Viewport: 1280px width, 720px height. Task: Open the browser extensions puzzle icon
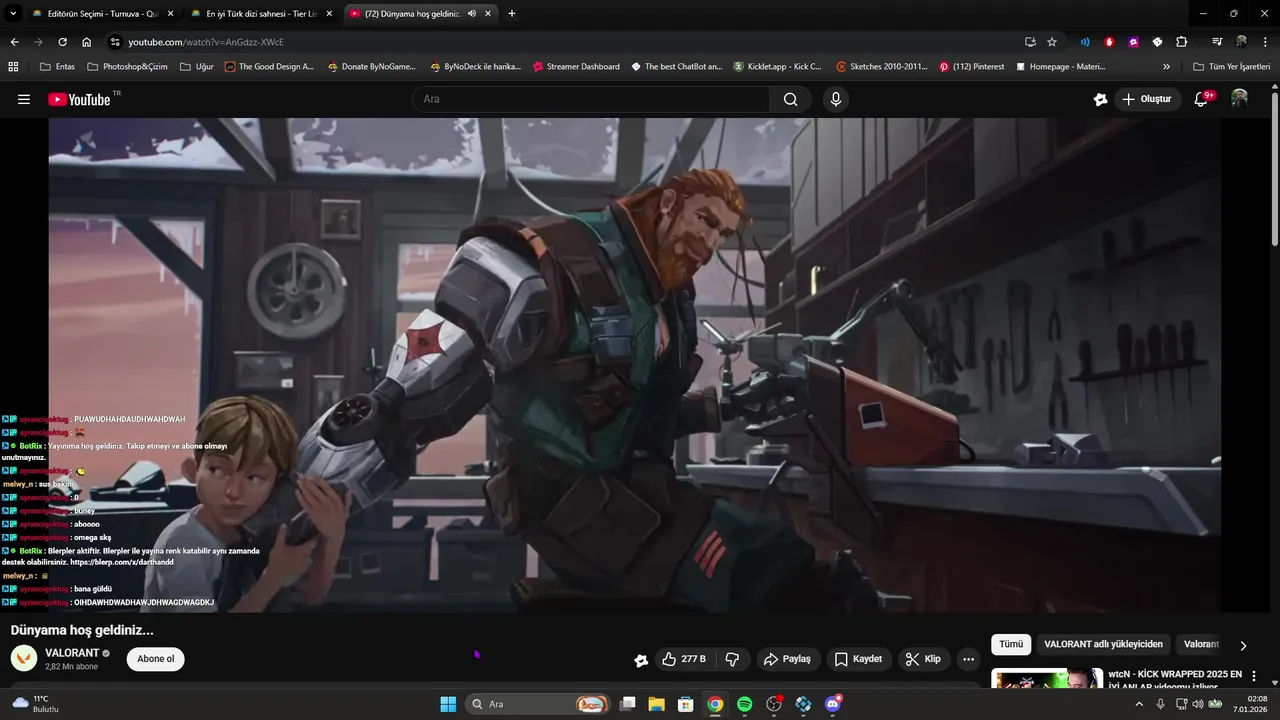click(x=1181, y=42)
